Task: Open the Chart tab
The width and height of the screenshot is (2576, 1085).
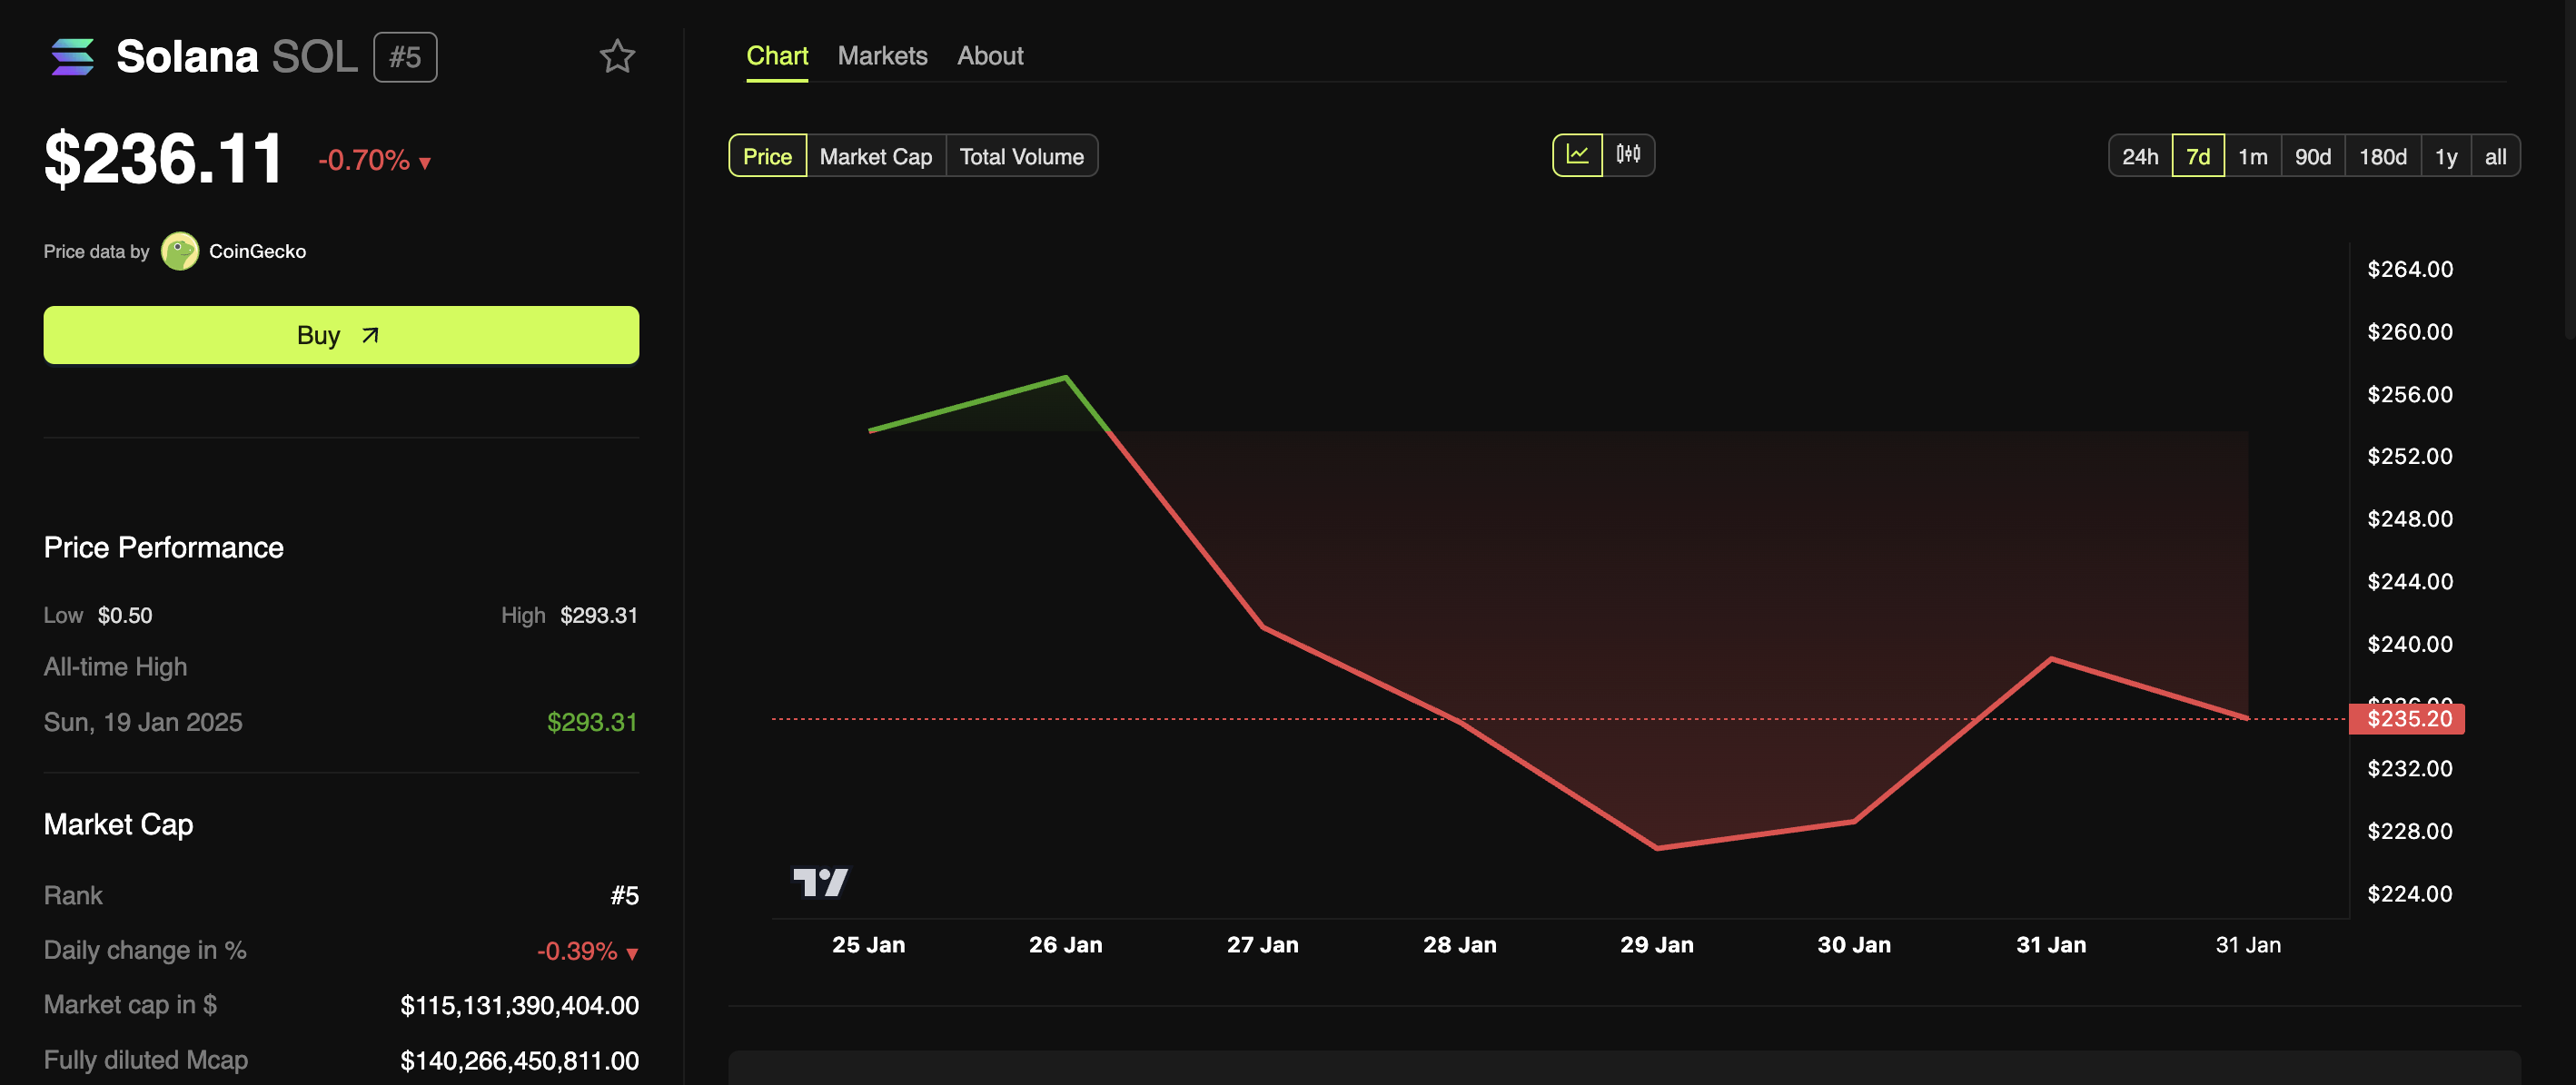Action: pos(776,53)
